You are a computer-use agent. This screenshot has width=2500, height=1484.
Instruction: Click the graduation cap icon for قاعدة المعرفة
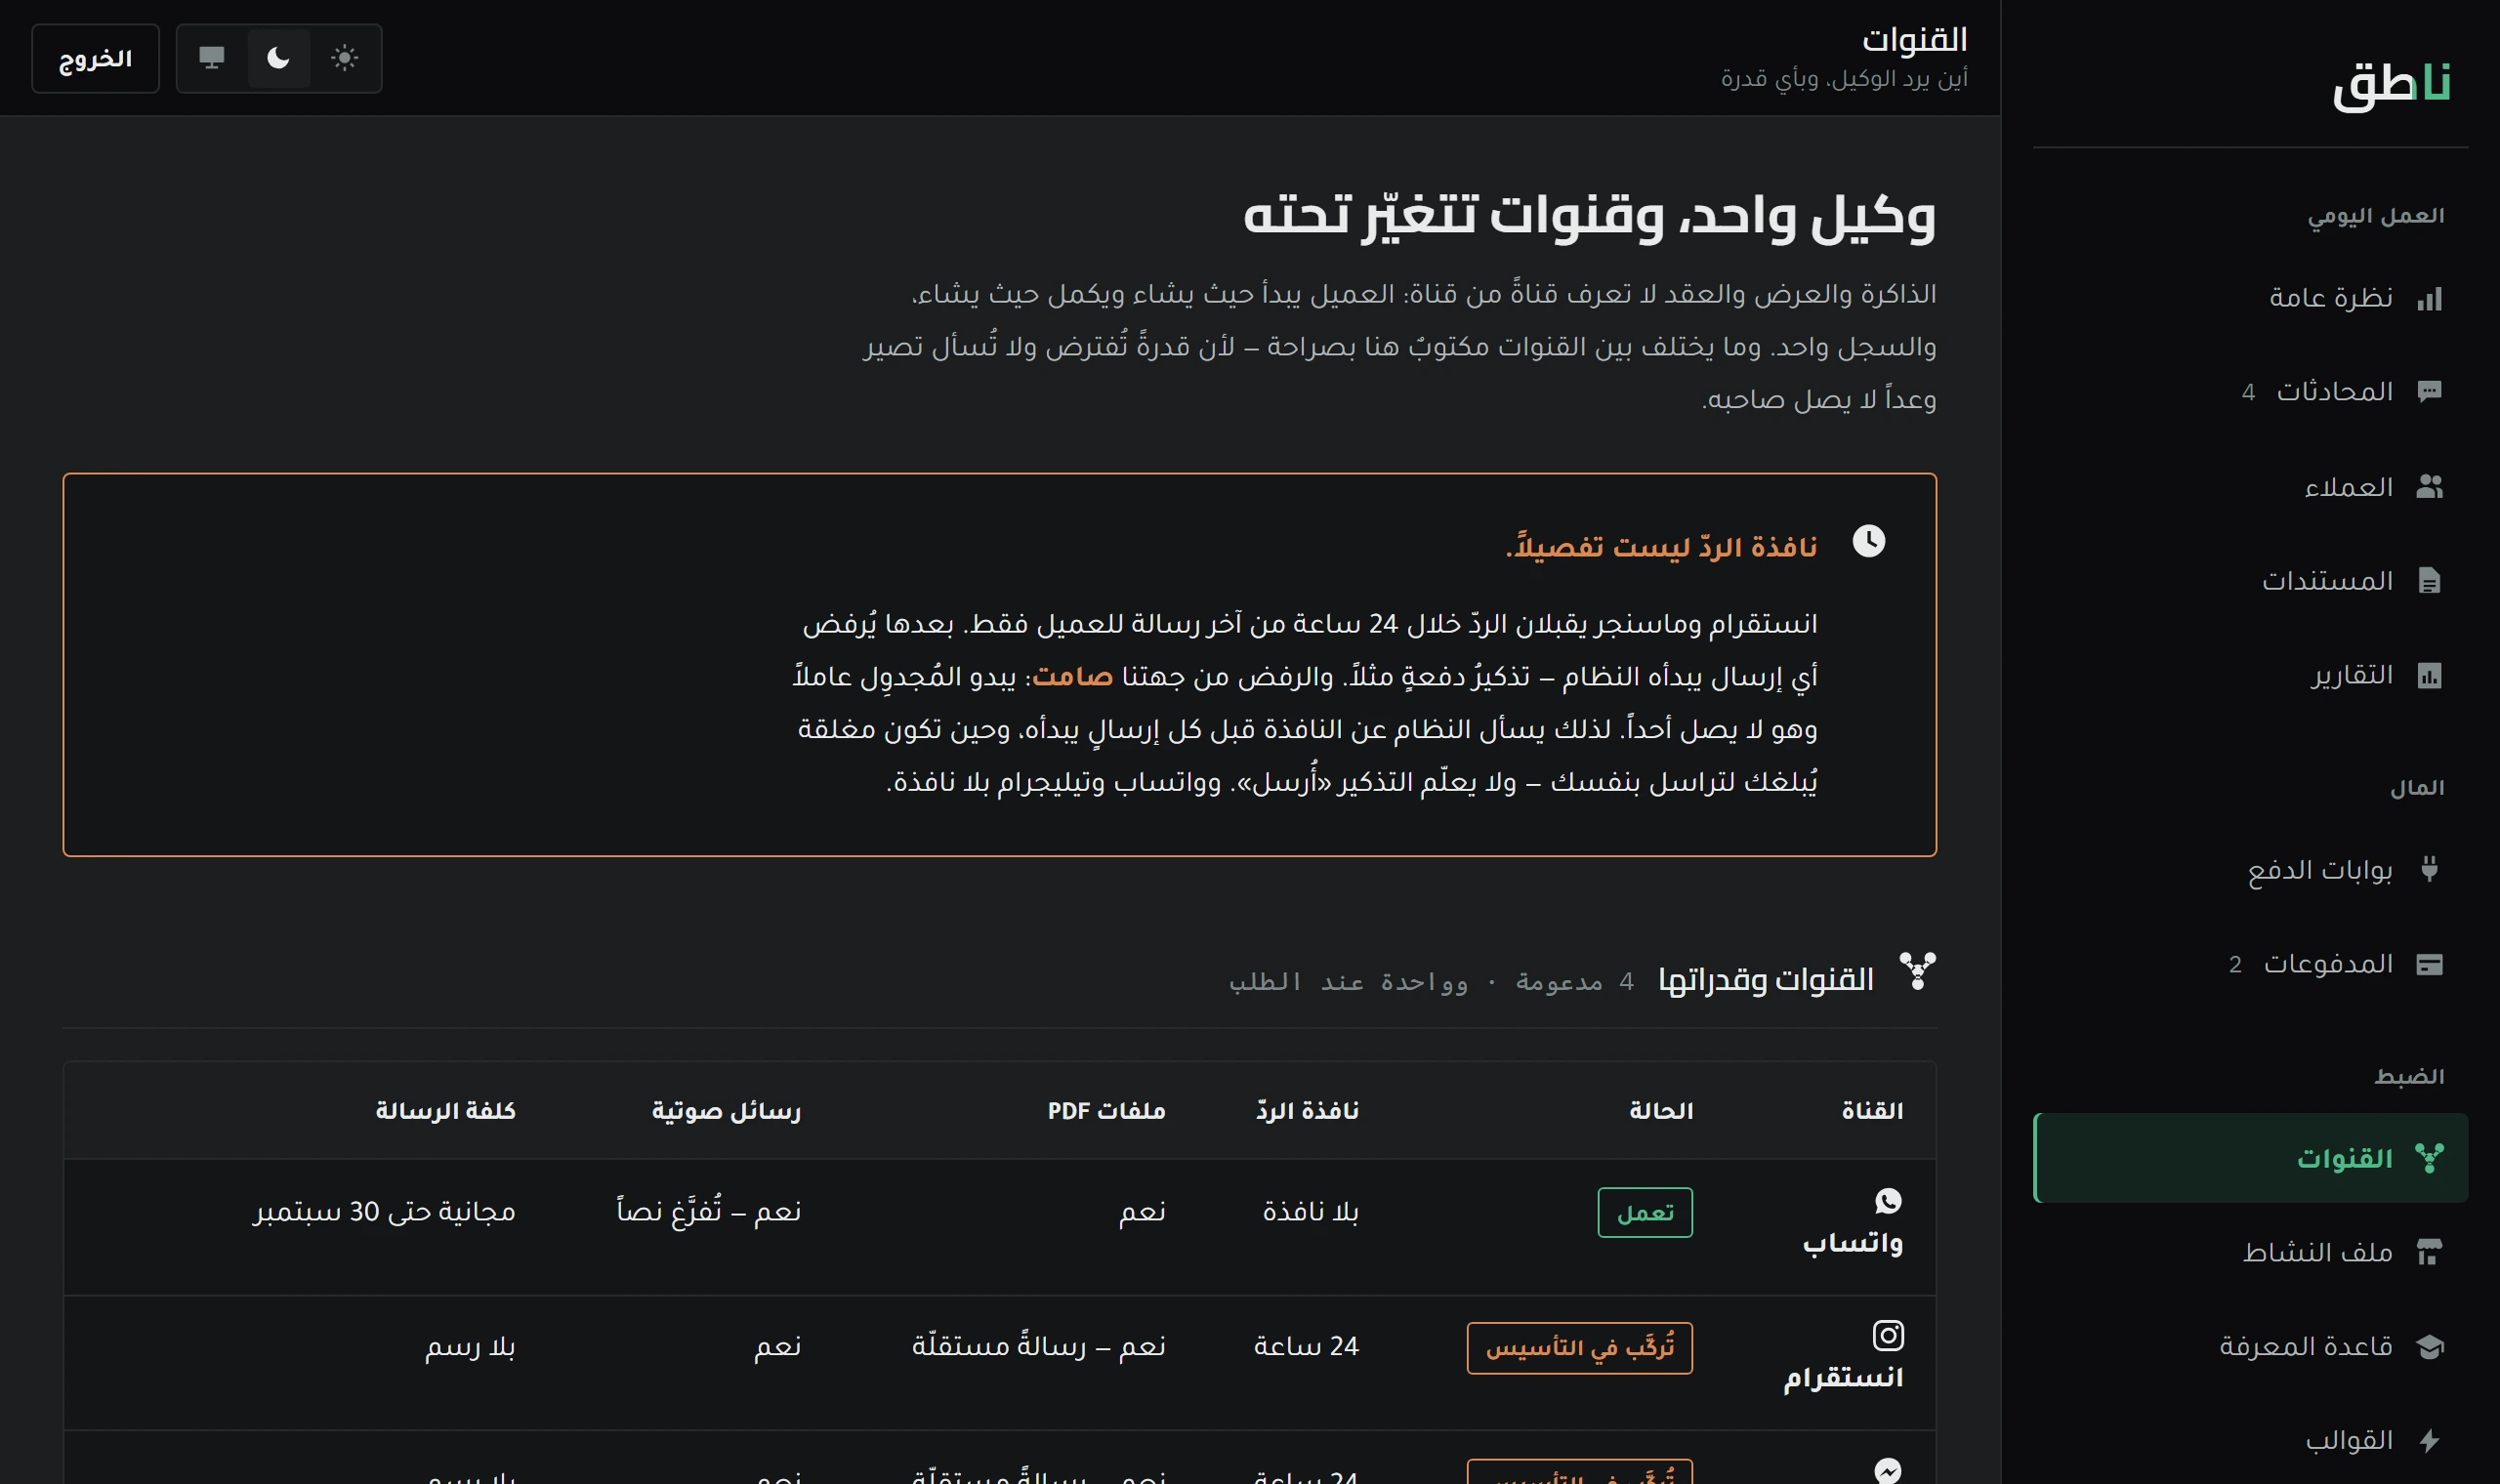click(2429, 1346)
